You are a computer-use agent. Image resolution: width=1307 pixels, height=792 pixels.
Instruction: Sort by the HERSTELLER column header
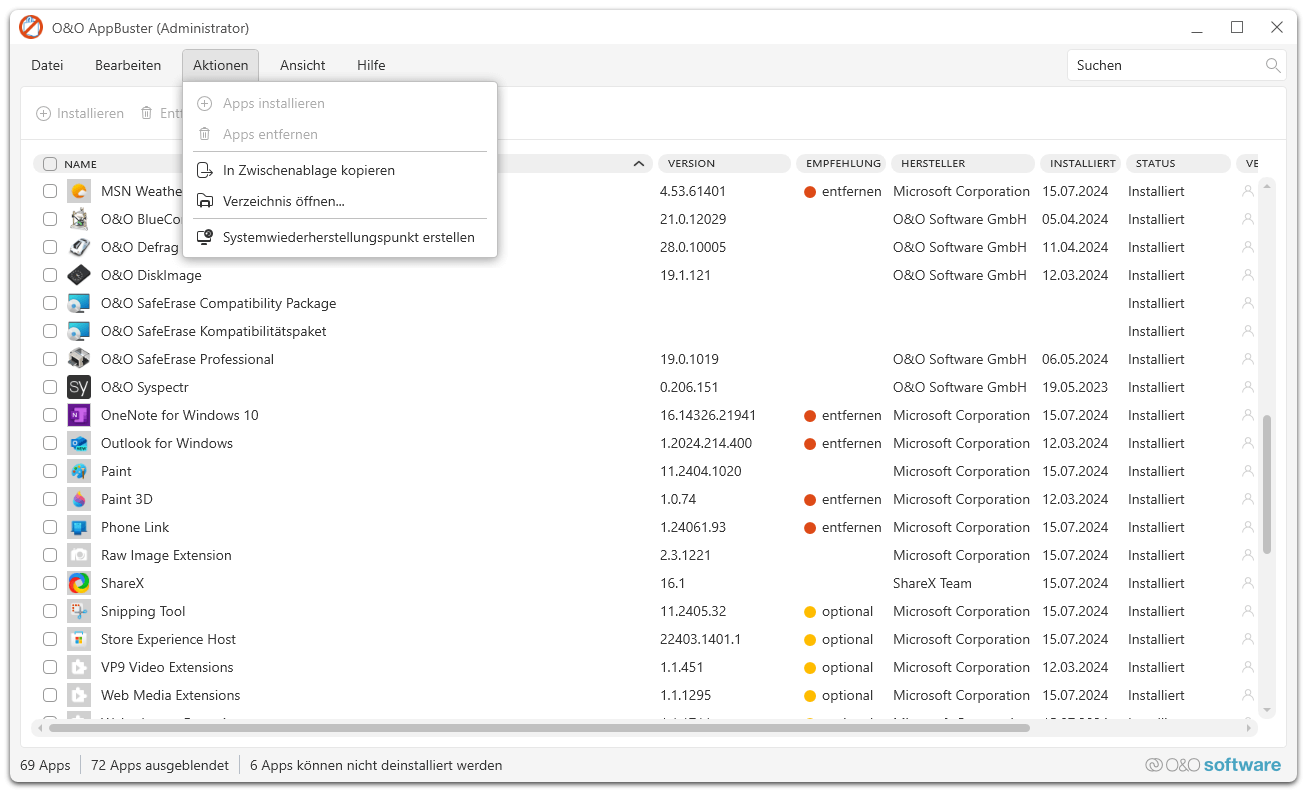[x=962, y=164]
